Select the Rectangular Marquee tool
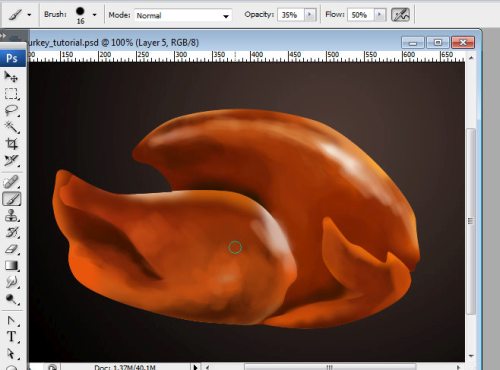This screenshot has width=500, height=370. (x=11, y=94)
